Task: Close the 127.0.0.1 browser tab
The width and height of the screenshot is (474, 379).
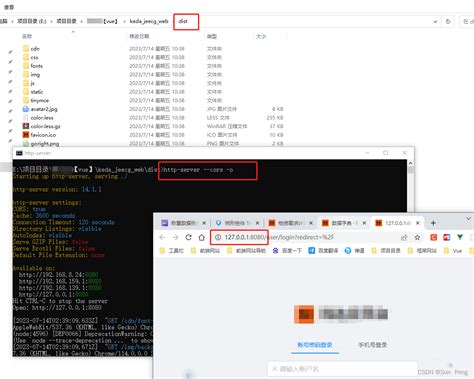Action: click(418, 223)
